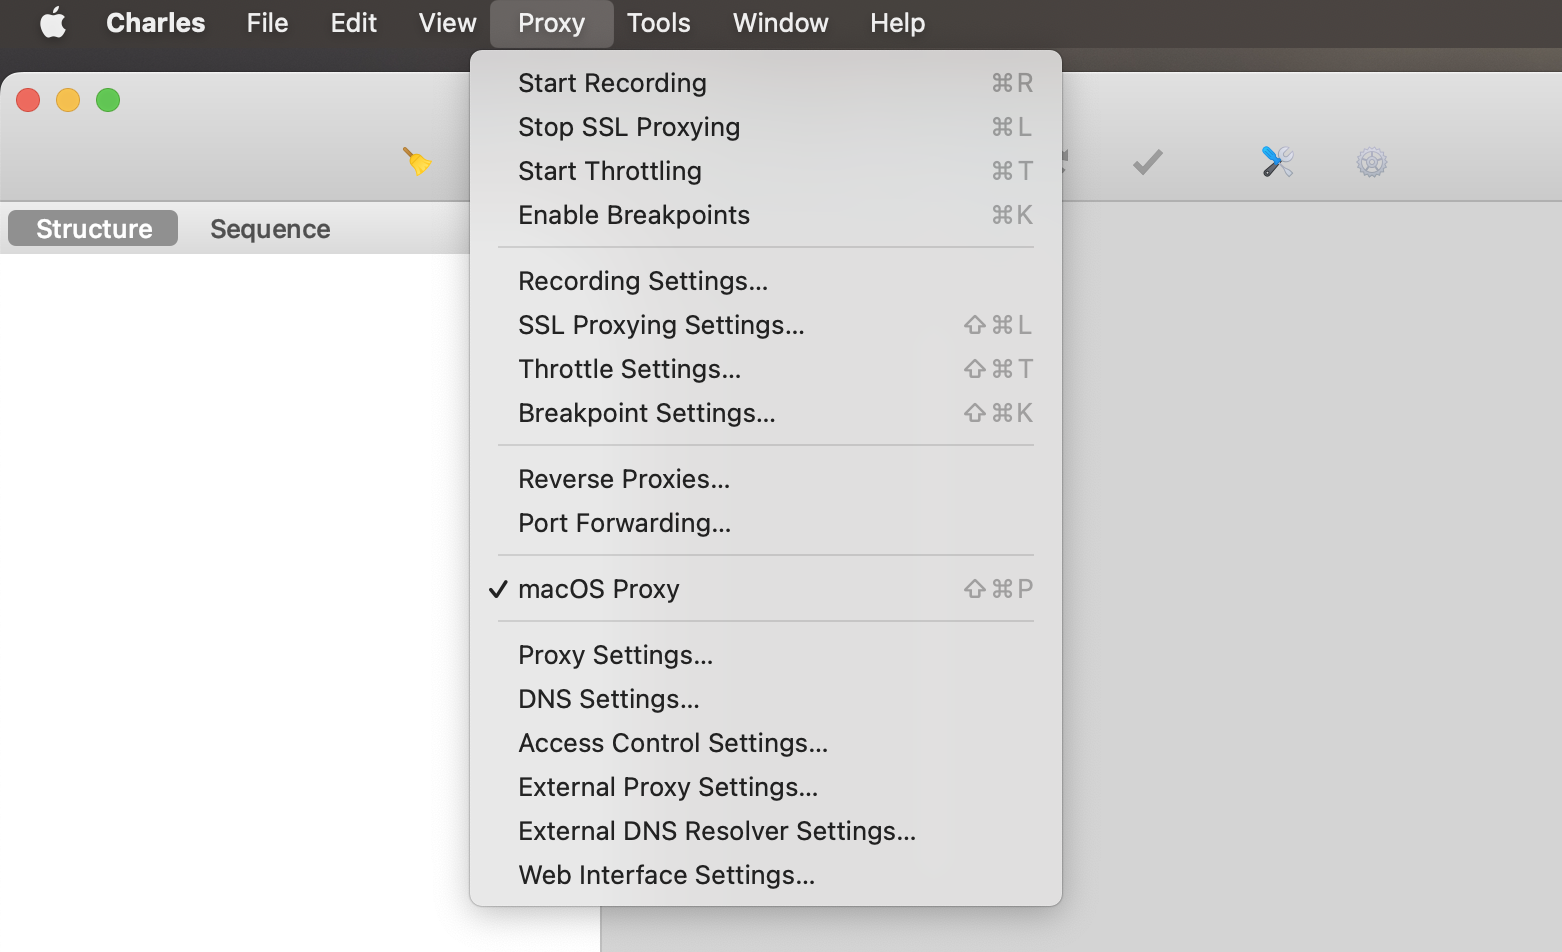Open Proxy Settings…
The width and height of the screenshot is (1562, 952).
(766, 655)
